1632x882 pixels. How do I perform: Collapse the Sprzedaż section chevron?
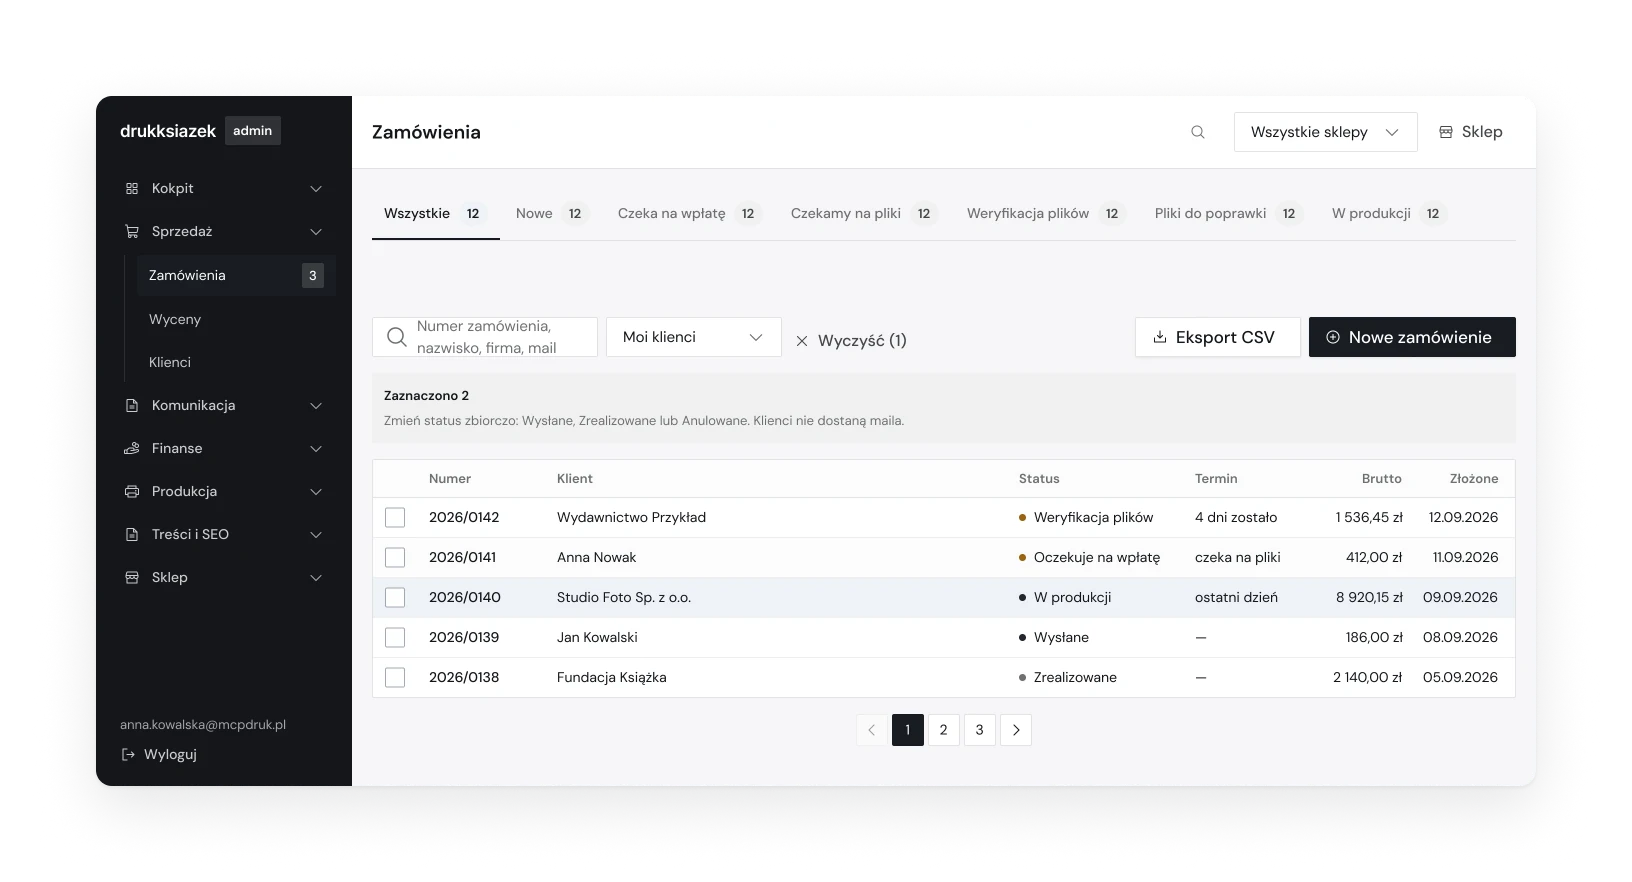tap(316, 231)
